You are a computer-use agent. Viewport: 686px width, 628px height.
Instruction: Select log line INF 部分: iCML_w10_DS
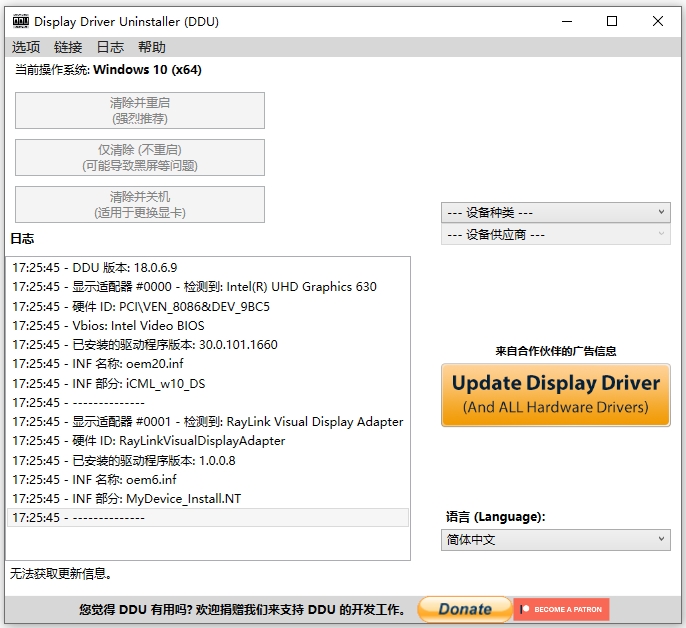(x=208, y=383)
